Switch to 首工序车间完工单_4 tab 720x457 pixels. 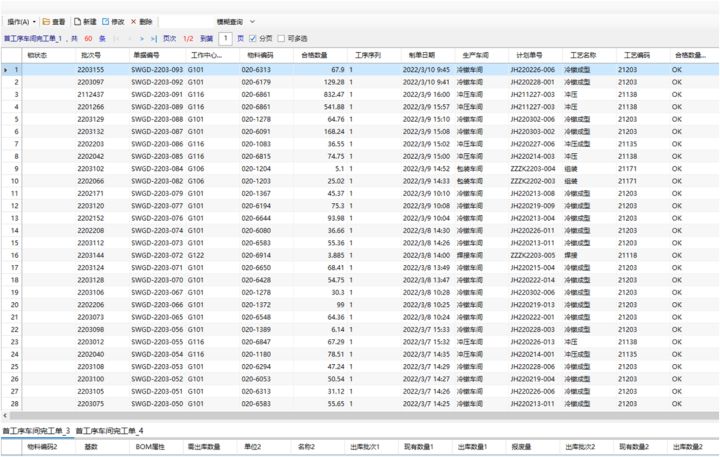tap(109, 431)
